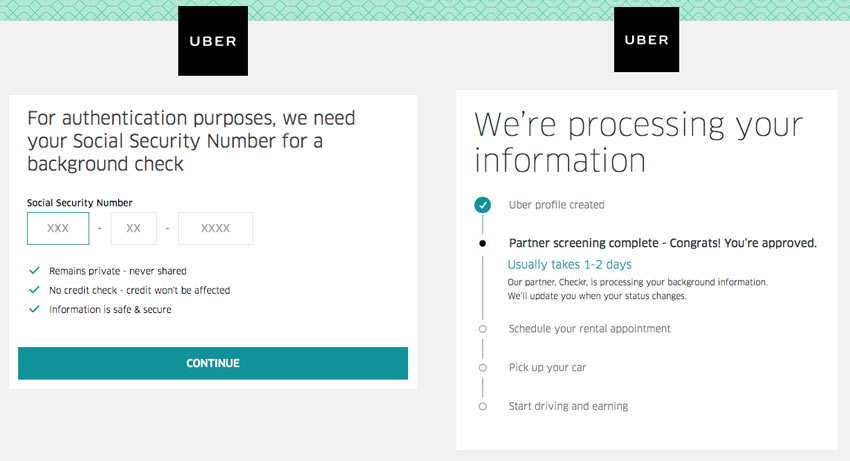Screen dimensions: 850x461
Task: Click checkmark next to "No credit check"
Action: [x=35, y=290]
